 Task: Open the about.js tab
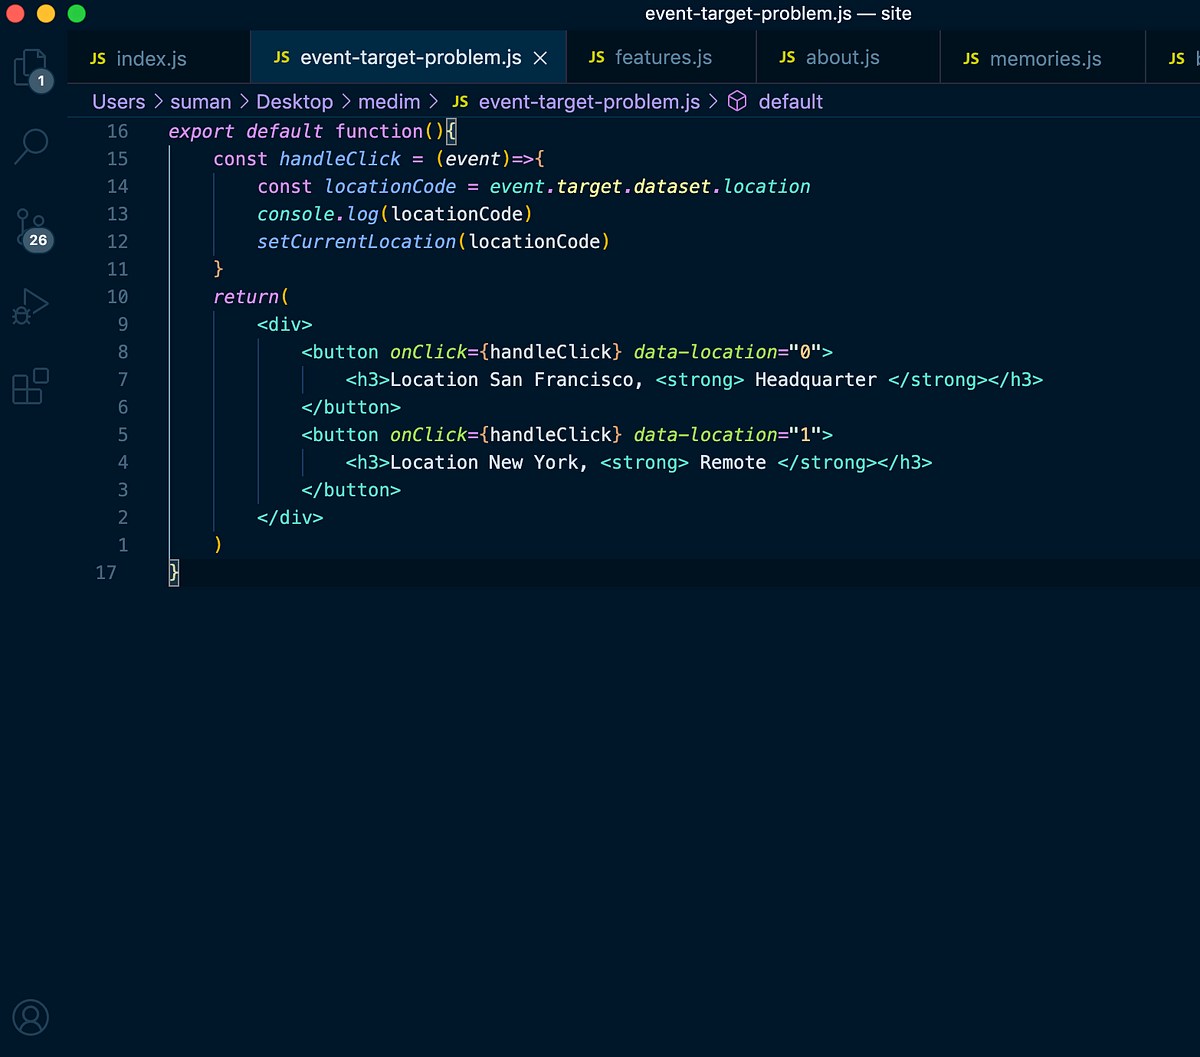tap(843, 57)
